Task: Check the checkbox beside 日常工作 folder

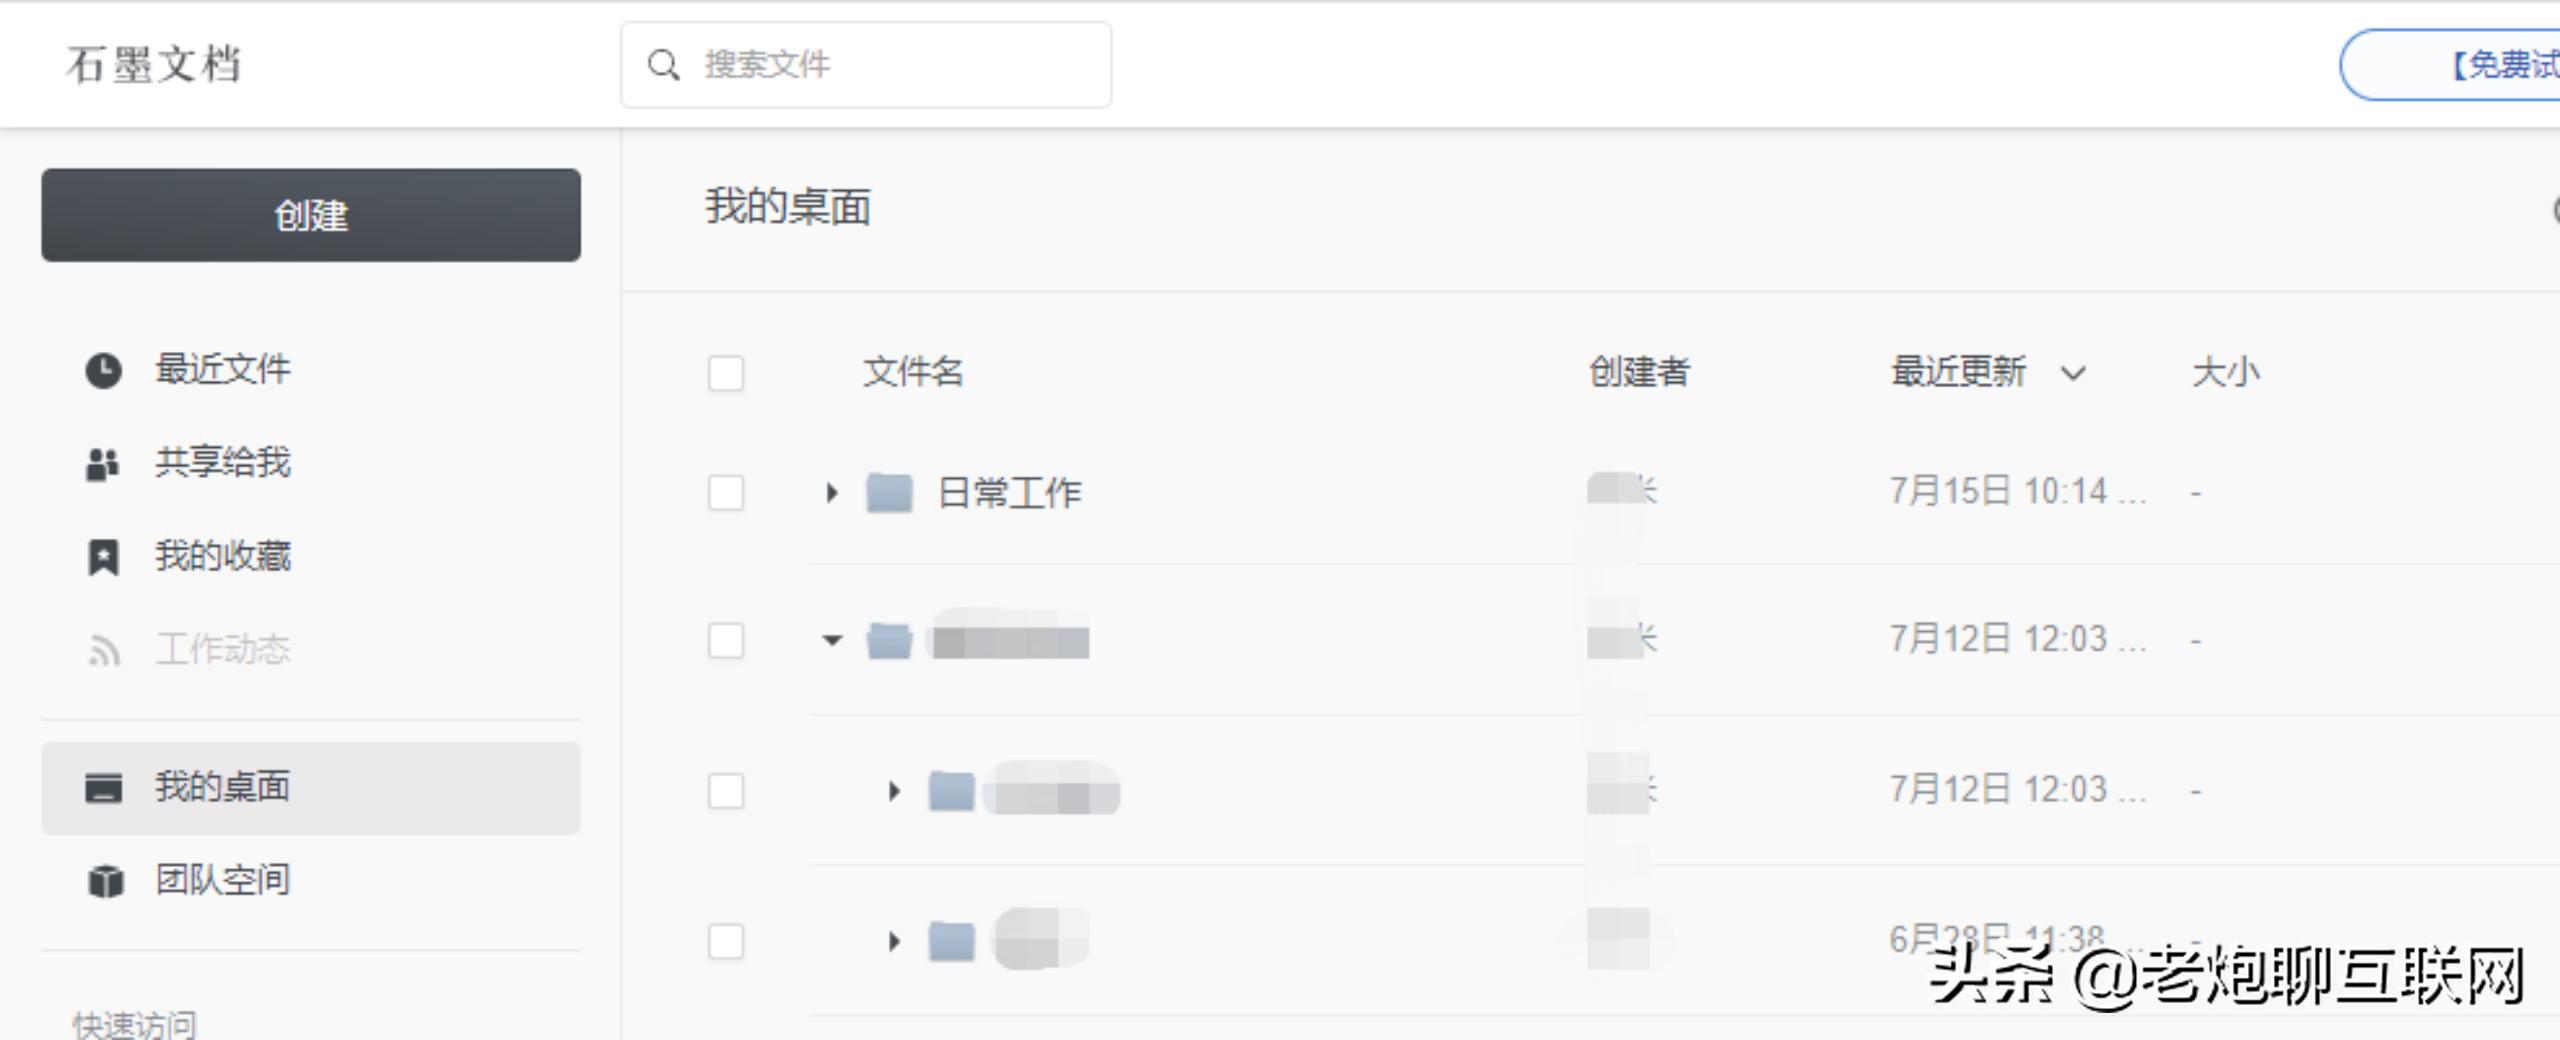Action: click(725, 493)
